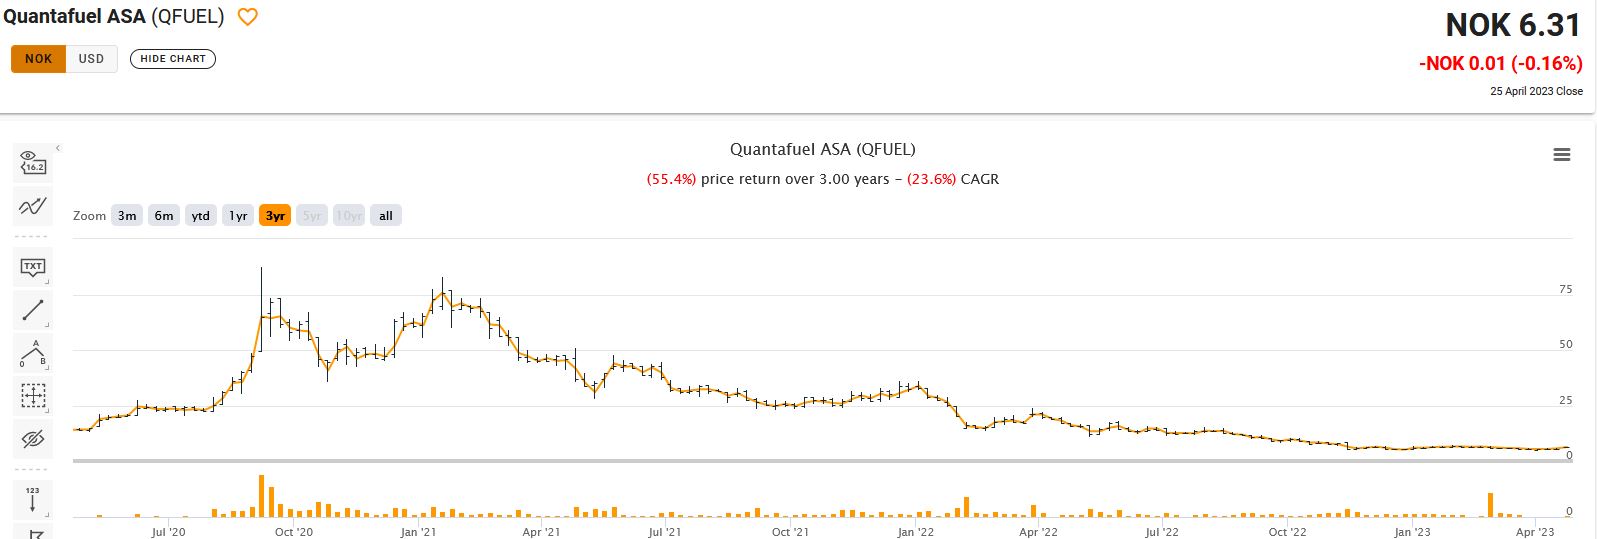This screenshot has width=1597, height=539.
Task: Add Quantafuel to favorites heart
Action: pyautogui.click(x=247, y=17)
